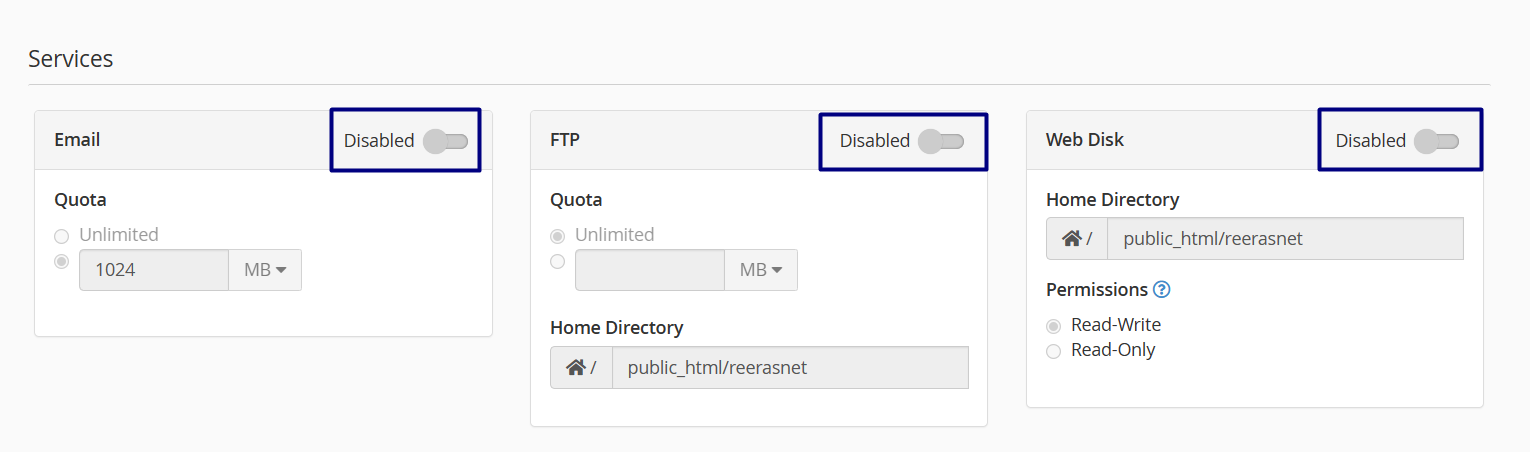Select the Email custom quota radio button
The image size is (1530, 452).
click(62, 261)
